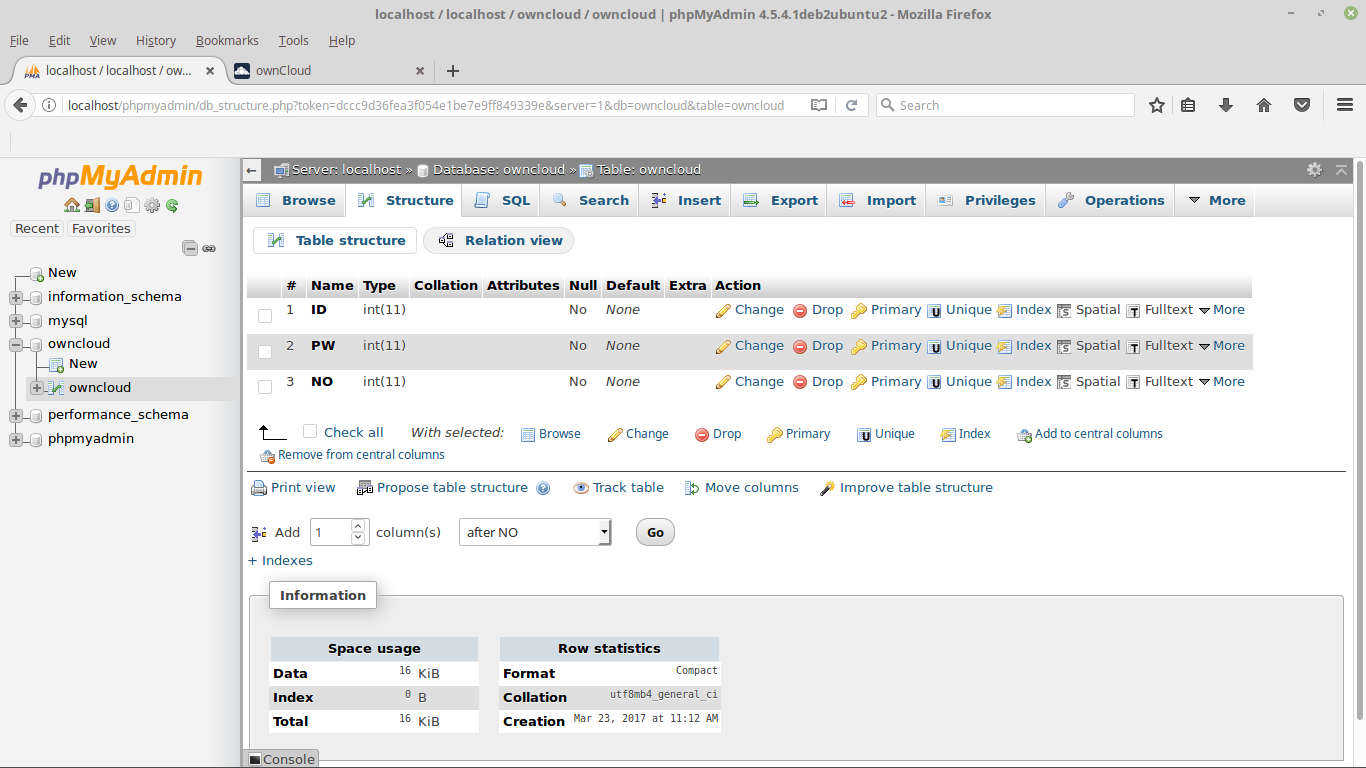
Task: Open Firefox History menu
Action: pyautogui.click(x=155, y=41)
